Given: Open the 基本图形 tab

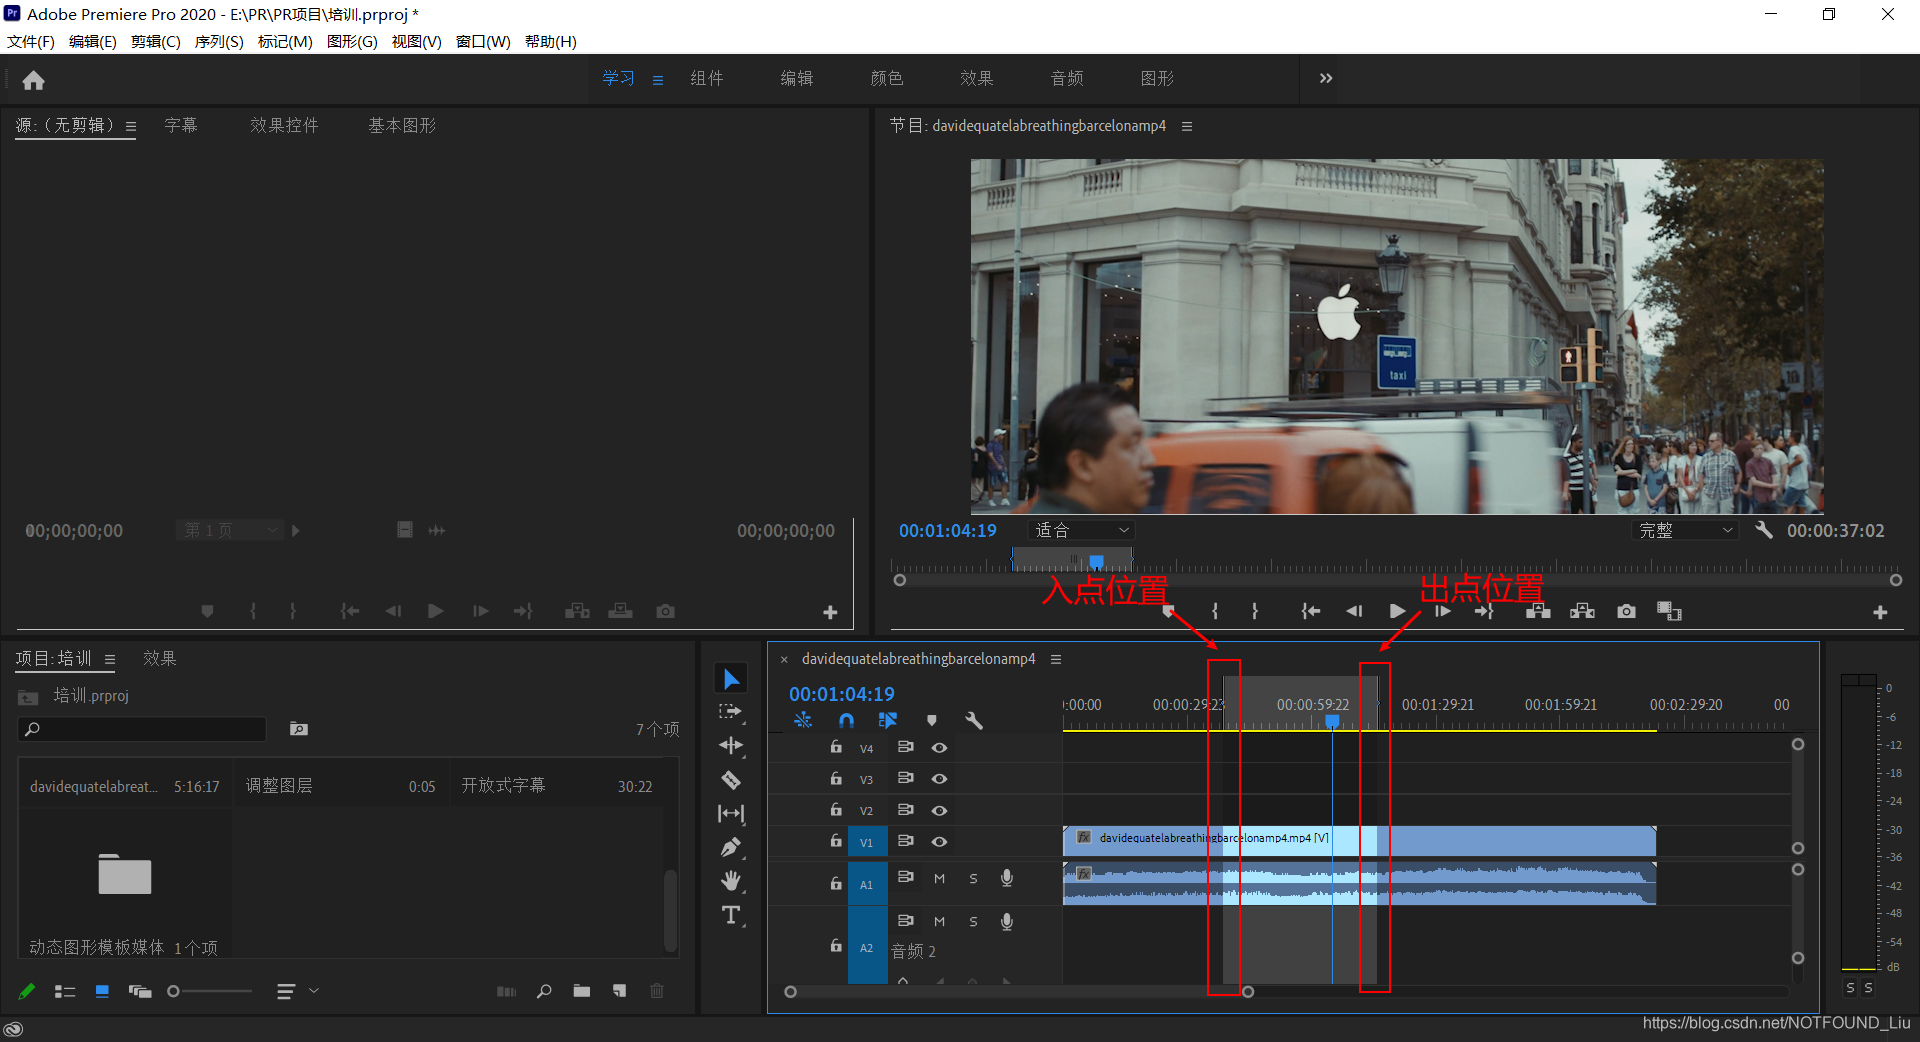Looking at the screenshot, I should [x=402, y=125].
